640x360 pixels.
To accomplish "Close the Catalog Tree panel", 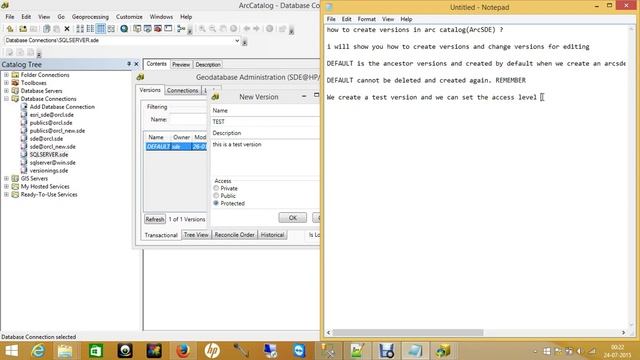I will coord(137,64).
